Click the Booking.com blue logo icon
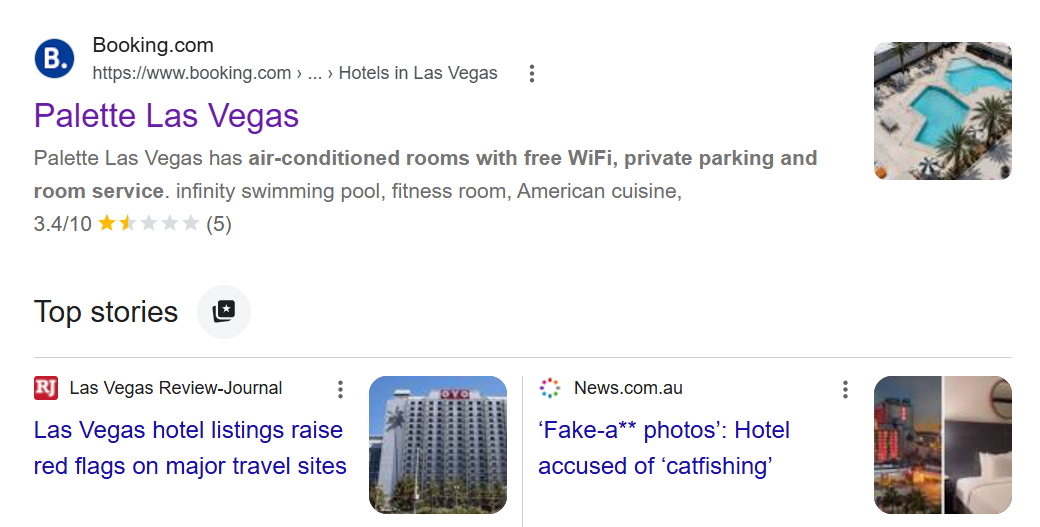Viewport: 1040px width, 527px height. (x=54, y=58)
